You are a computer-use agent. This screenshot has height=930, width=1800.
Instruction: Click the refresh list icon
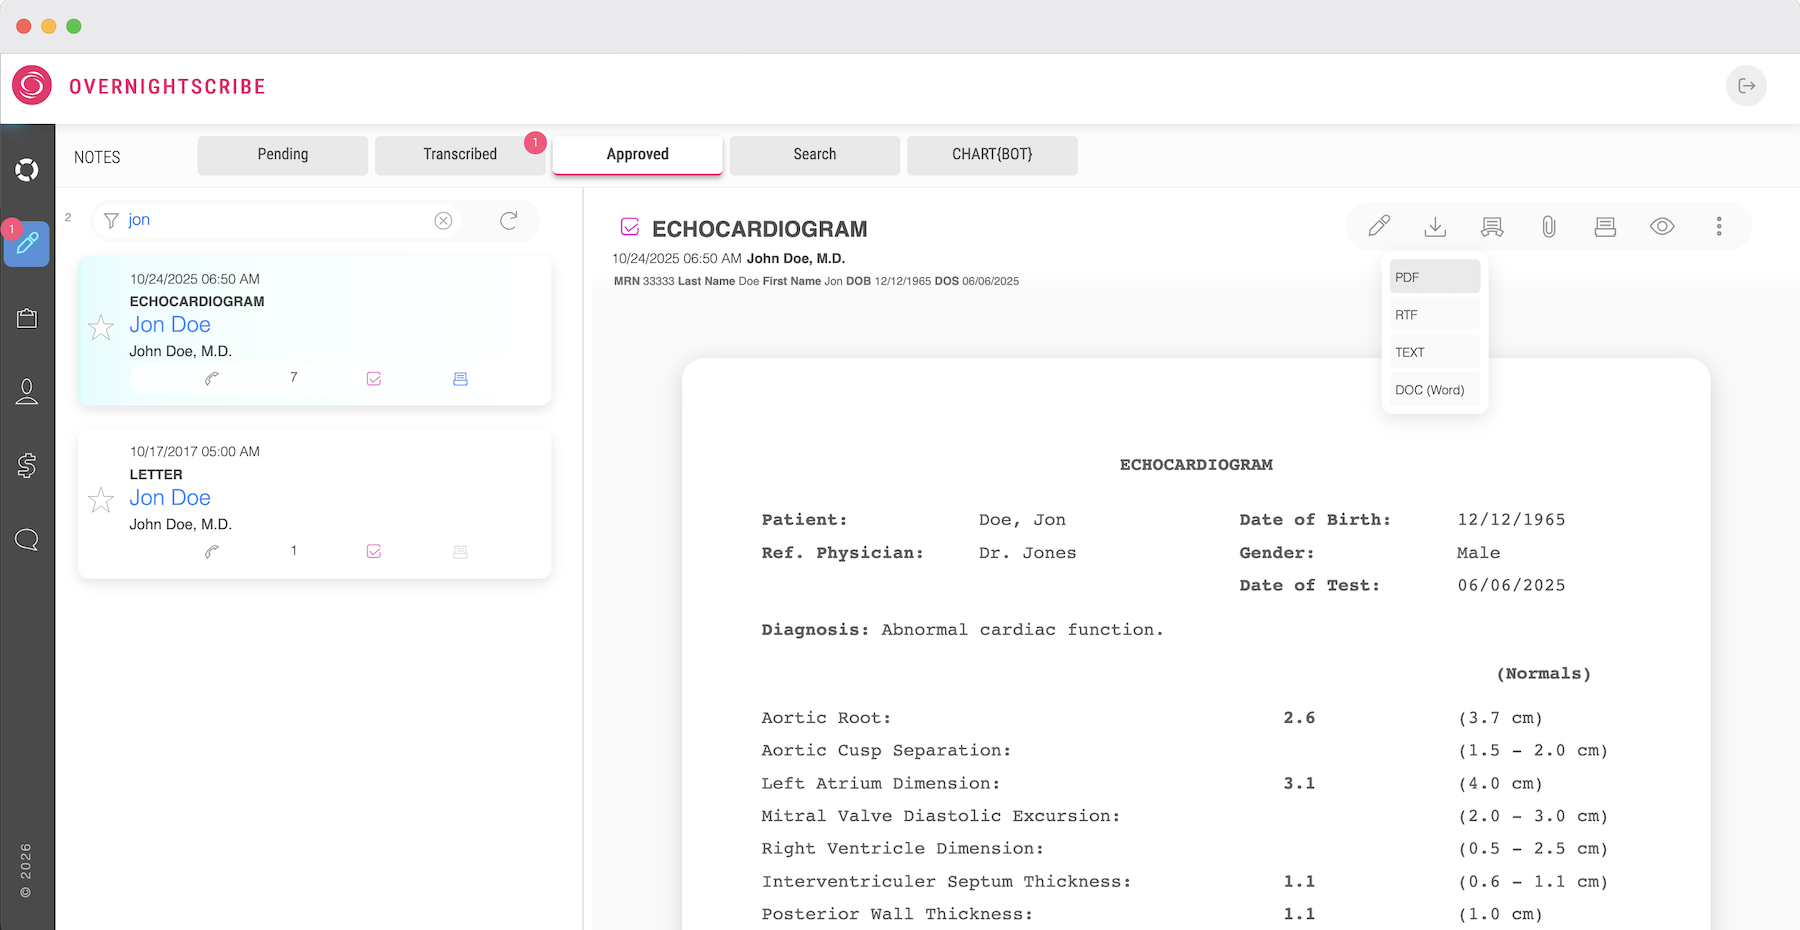(509, 220)
